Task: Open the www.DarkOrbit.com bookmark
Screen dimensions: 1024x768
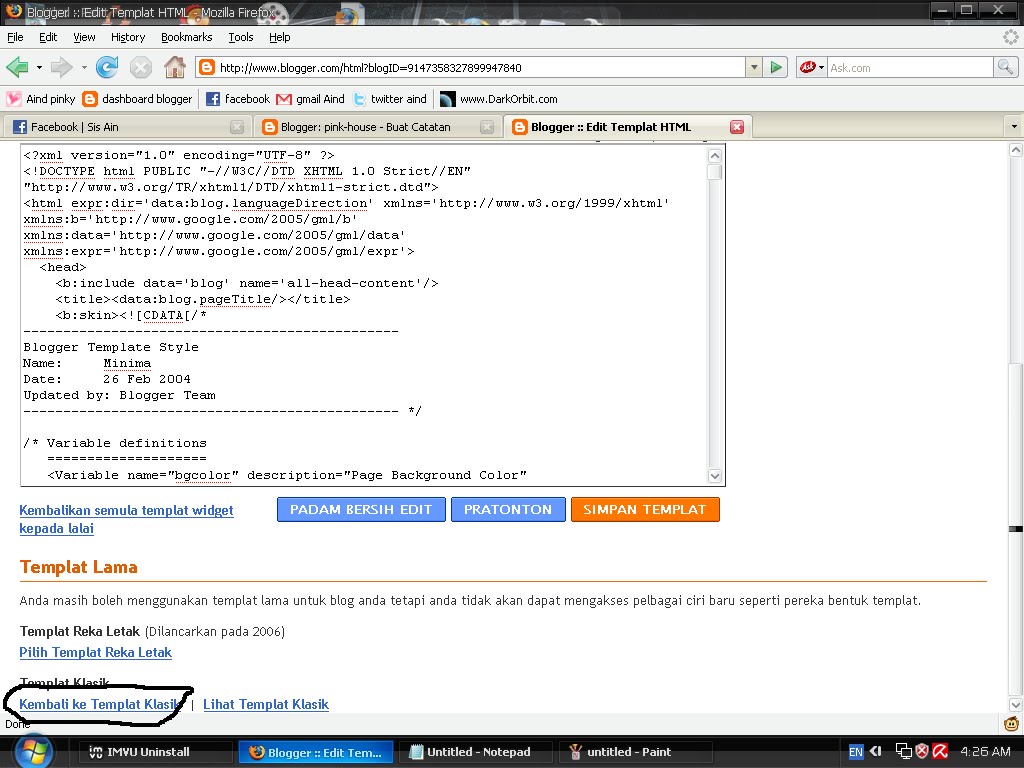Action: [500, 99]
